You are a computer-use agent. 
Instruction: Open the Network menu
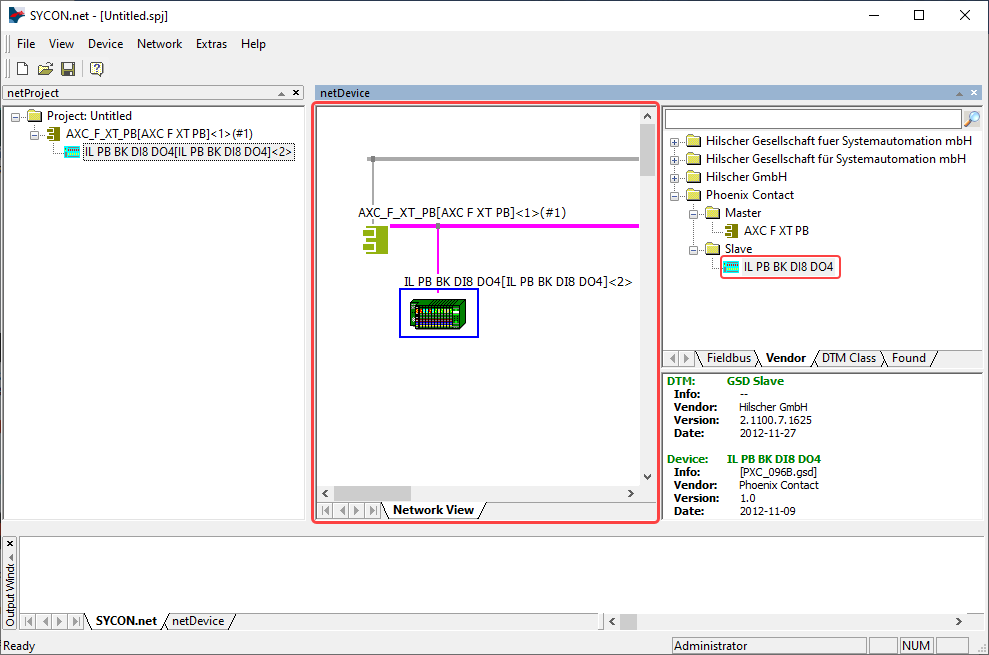click(x=160, y=44)
